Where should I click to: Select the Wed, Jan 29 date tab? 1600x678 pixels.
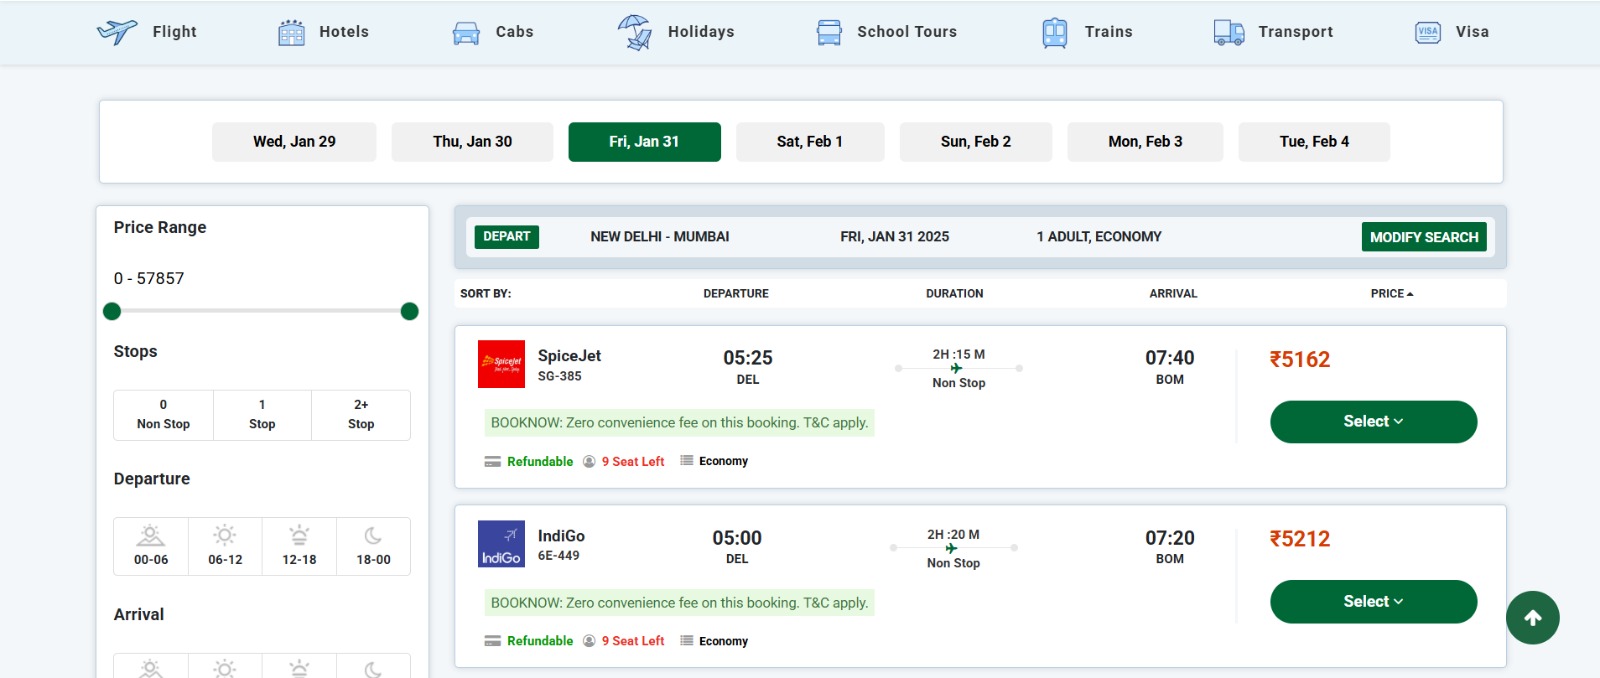[294, 142]
